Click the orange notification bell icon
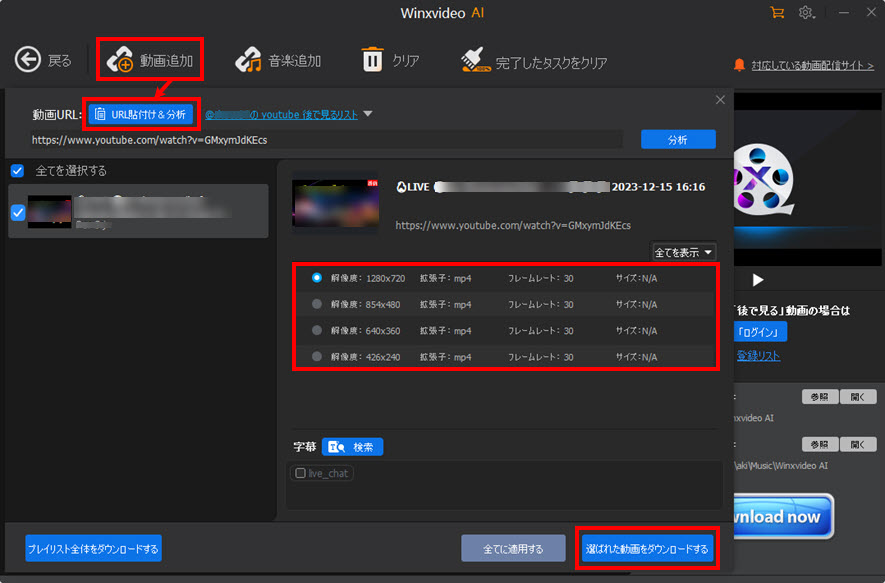The height and width of the screenshot is (583, 885). pos(739,65)
